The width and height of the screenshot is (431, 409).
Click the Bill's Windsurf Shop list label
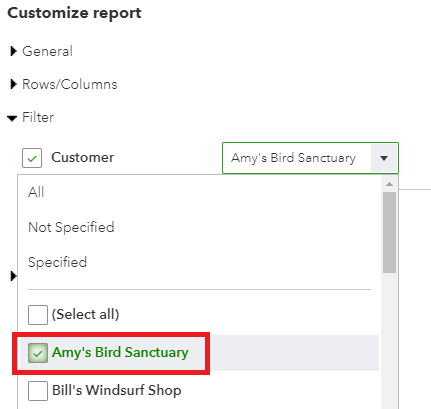(x=117, y=390)
